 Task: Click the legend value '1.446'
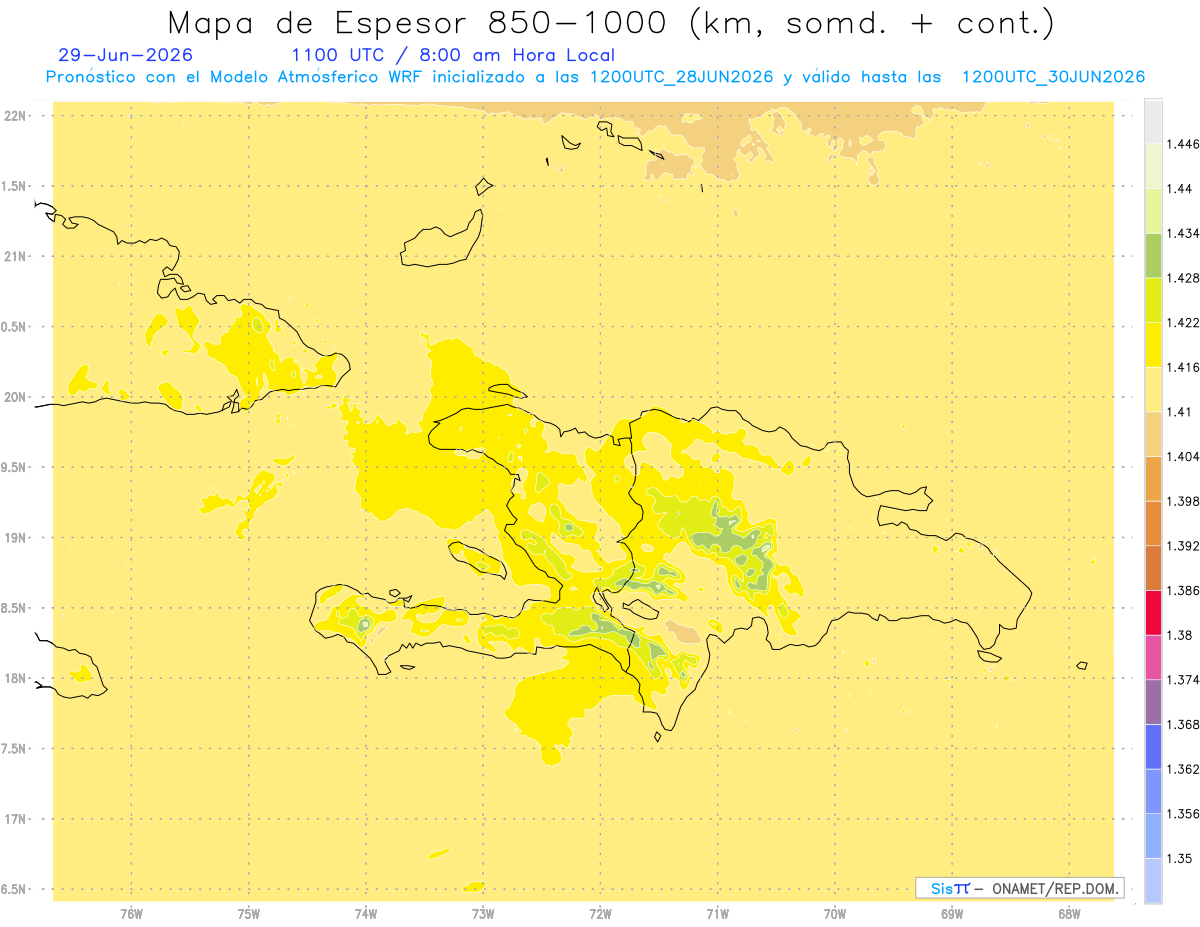(x=1183, y=144)
